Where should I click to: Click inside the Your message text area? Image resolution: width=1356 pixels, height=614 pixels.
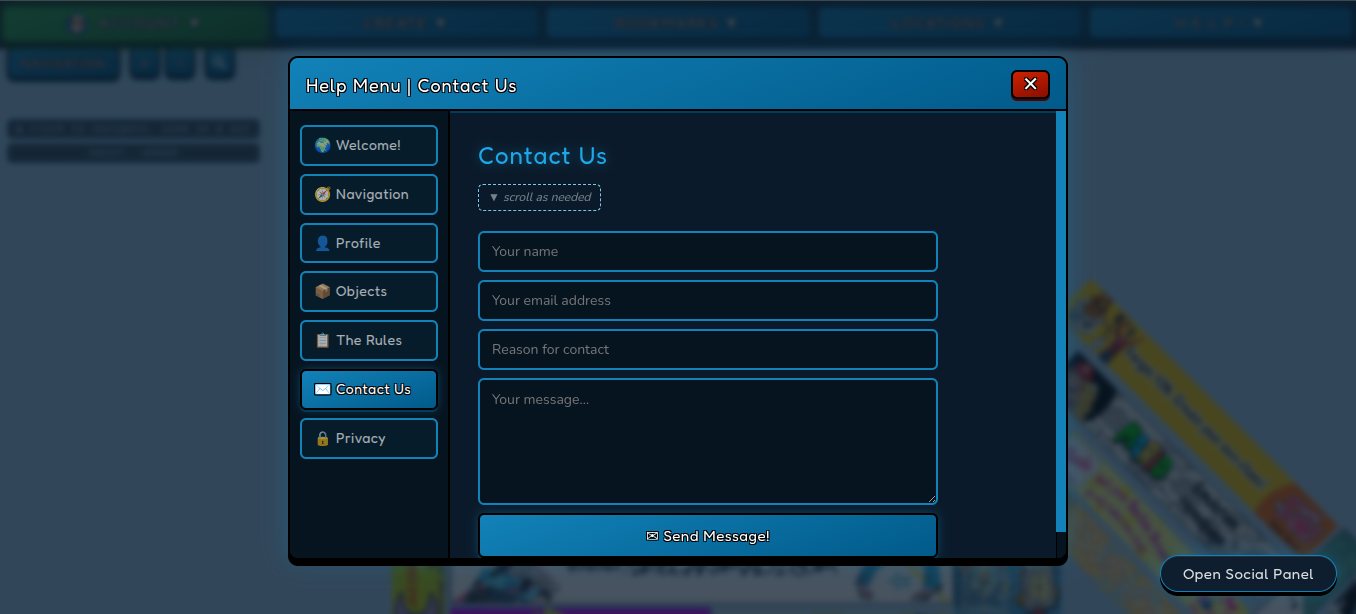708,442
